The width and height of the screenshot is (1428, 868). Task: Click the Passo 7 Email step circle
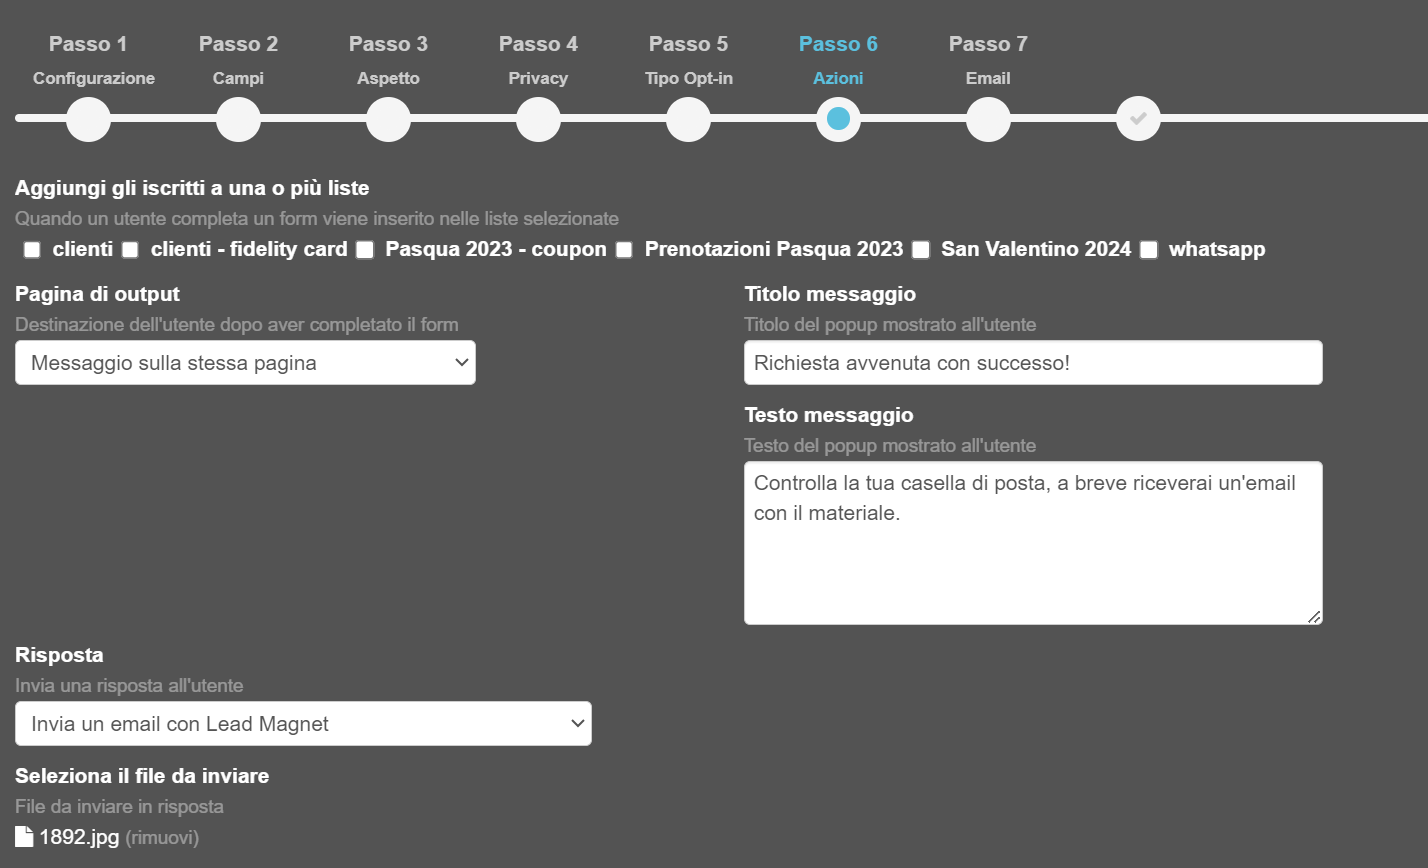coord(988,118)
